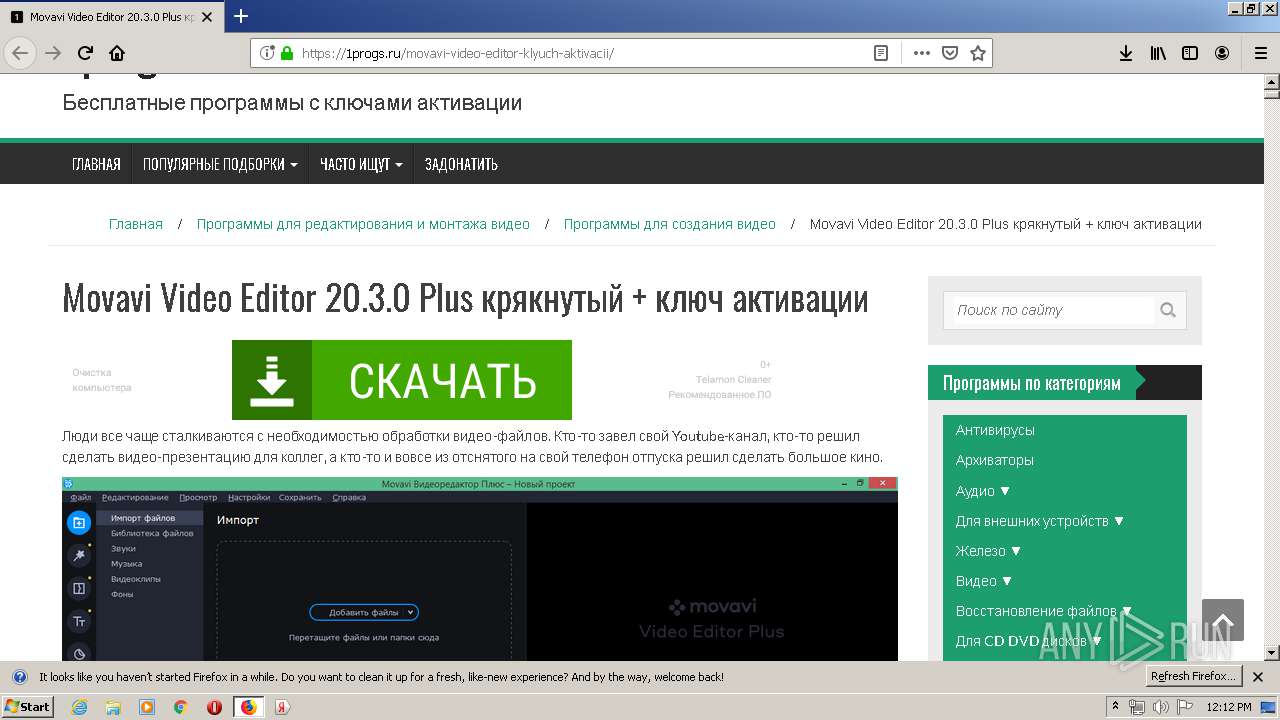Click the page scrollbar down arrow

pyautogui.click(x=1271, y=652)
